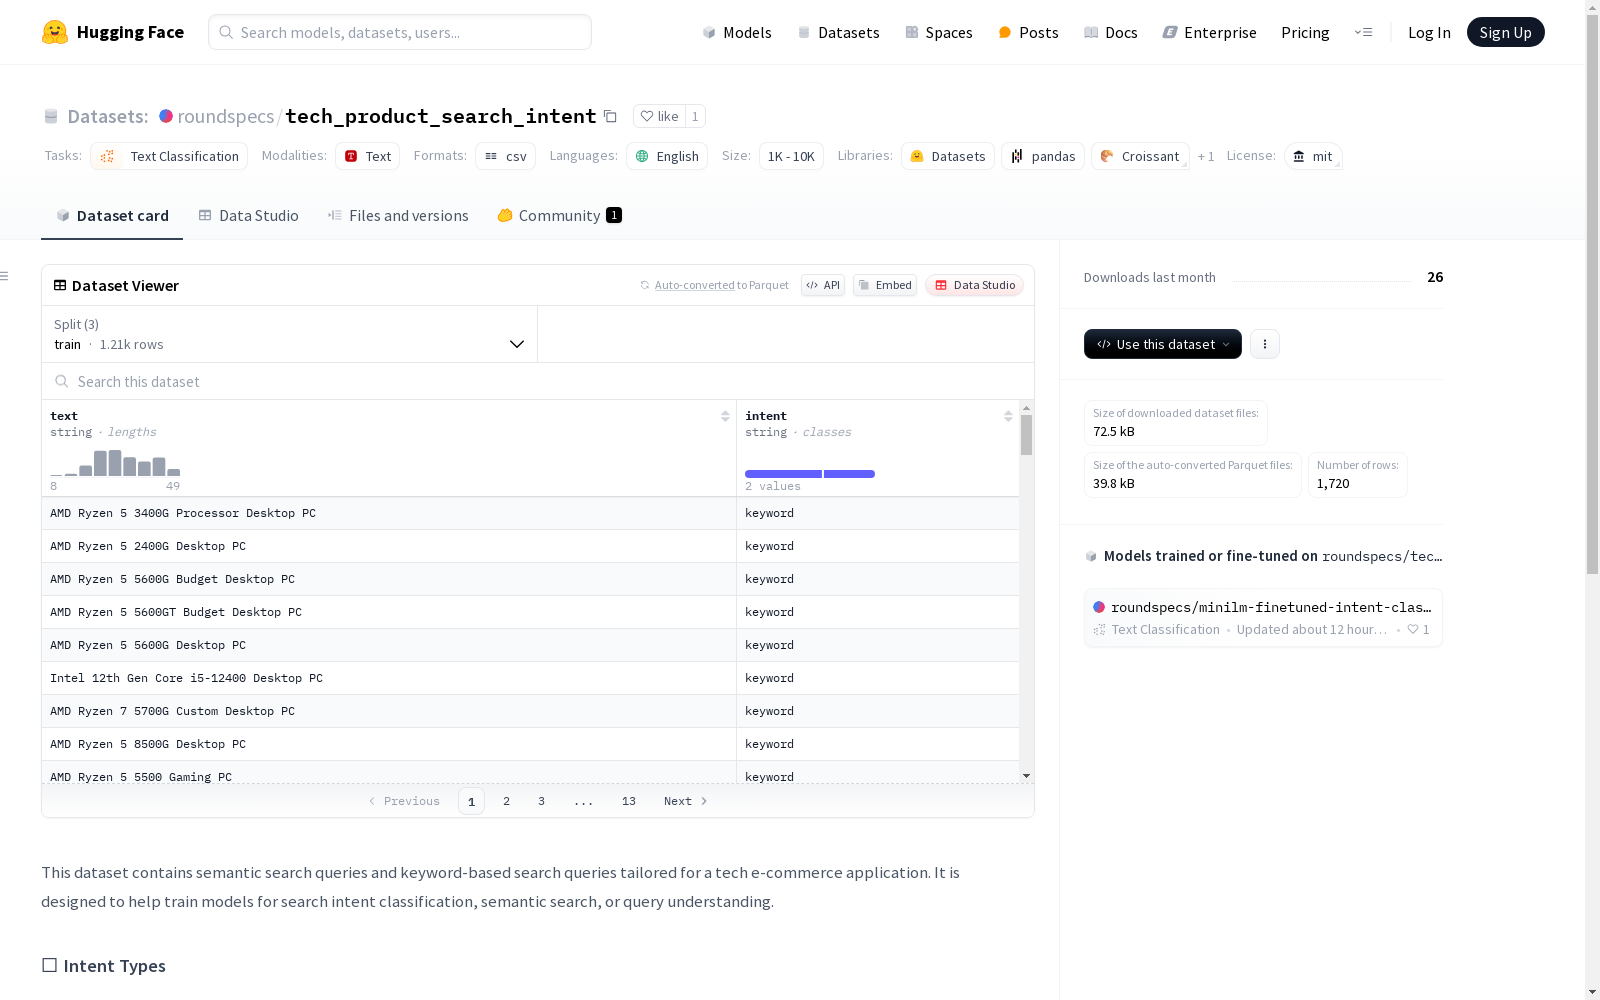The width and height of the screenshot is (1600, 1000).
Task: Open Spaces from top navigation
Action: (939, 32)
